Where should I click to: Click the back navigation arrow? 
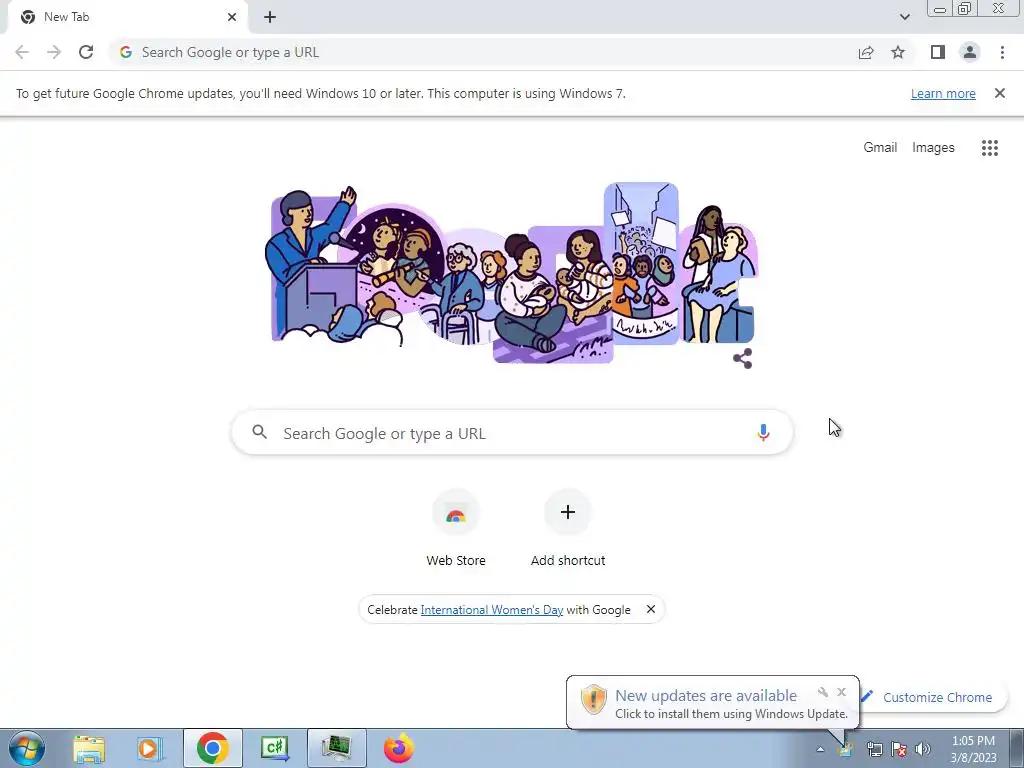[x=22, y=52]
